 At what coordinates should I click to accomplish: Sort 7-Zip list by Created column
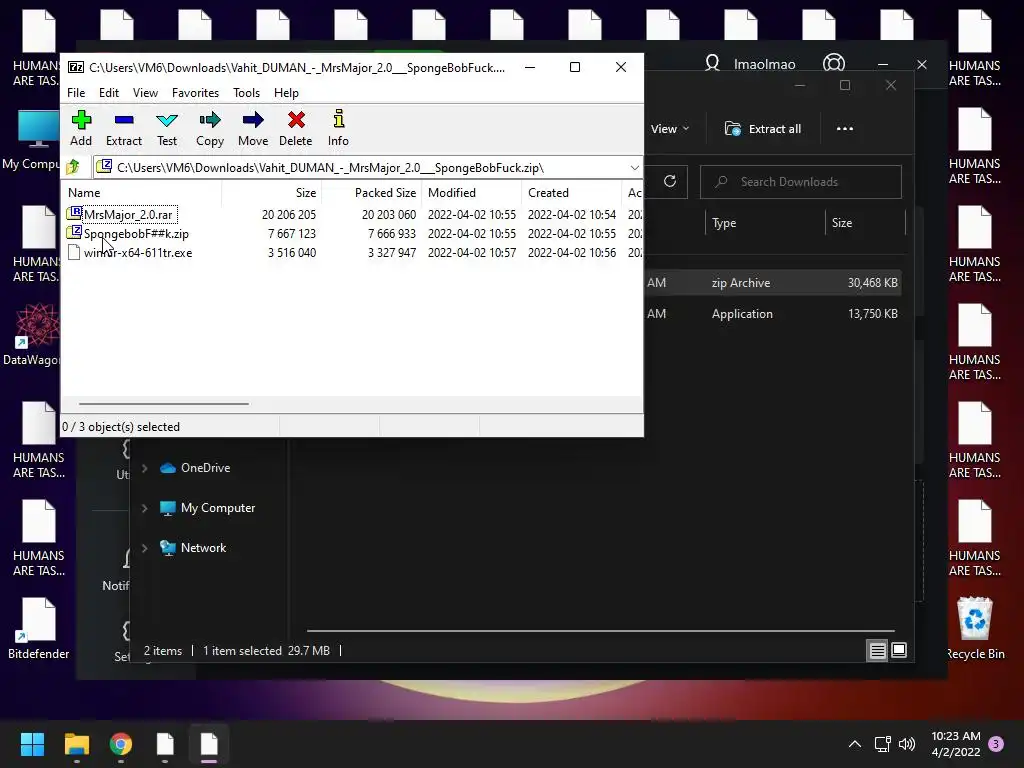point(571,193)
